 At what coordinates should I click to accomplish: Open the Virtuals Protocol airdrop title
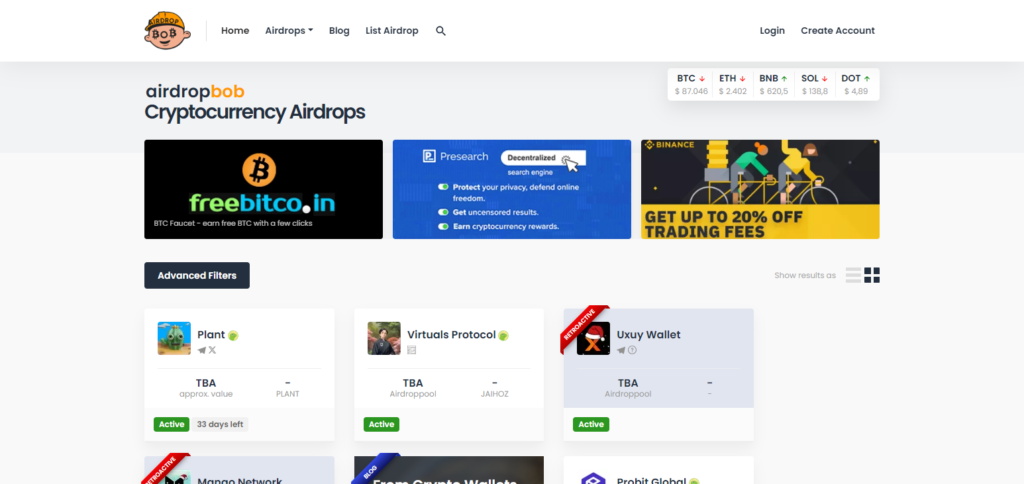[451, 334]
